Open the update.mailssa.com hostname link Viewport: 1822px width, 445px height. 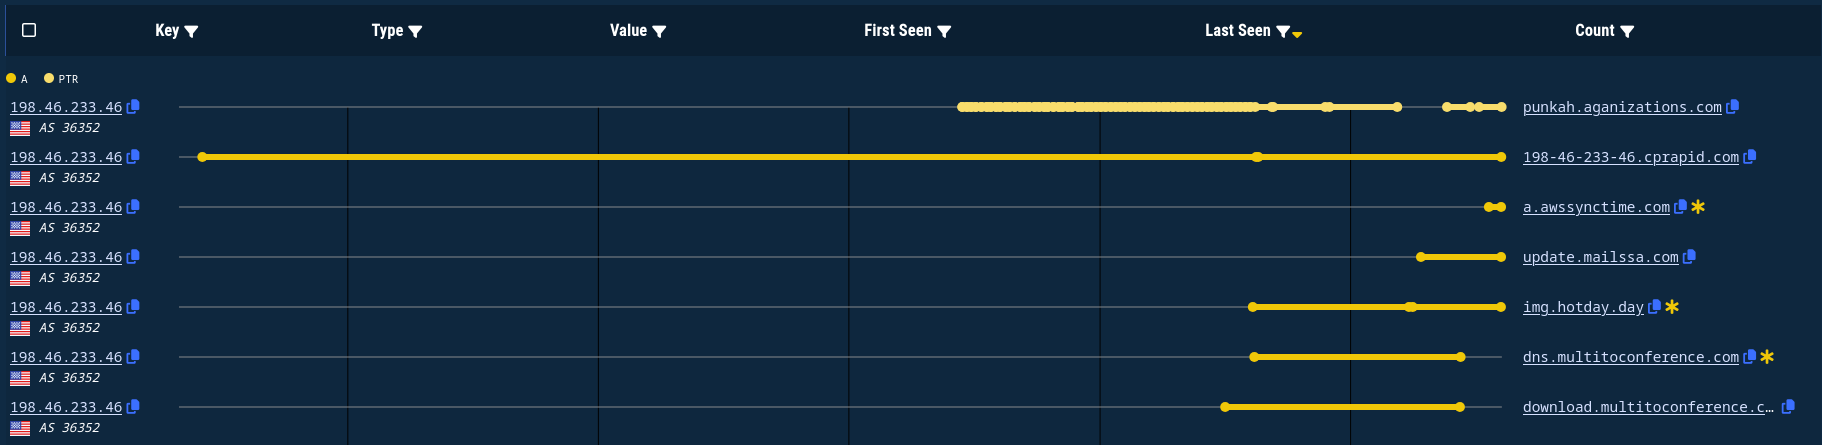(x=1600, y=257)
